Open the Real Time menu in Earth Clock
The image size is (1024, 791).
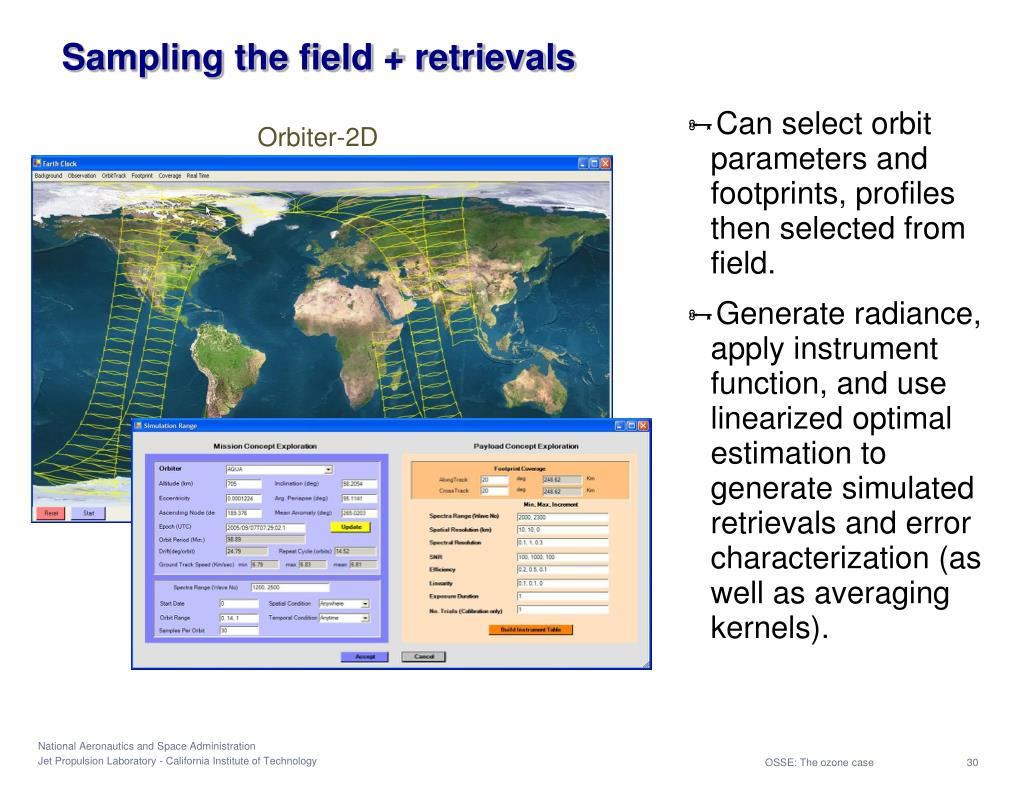198,176
